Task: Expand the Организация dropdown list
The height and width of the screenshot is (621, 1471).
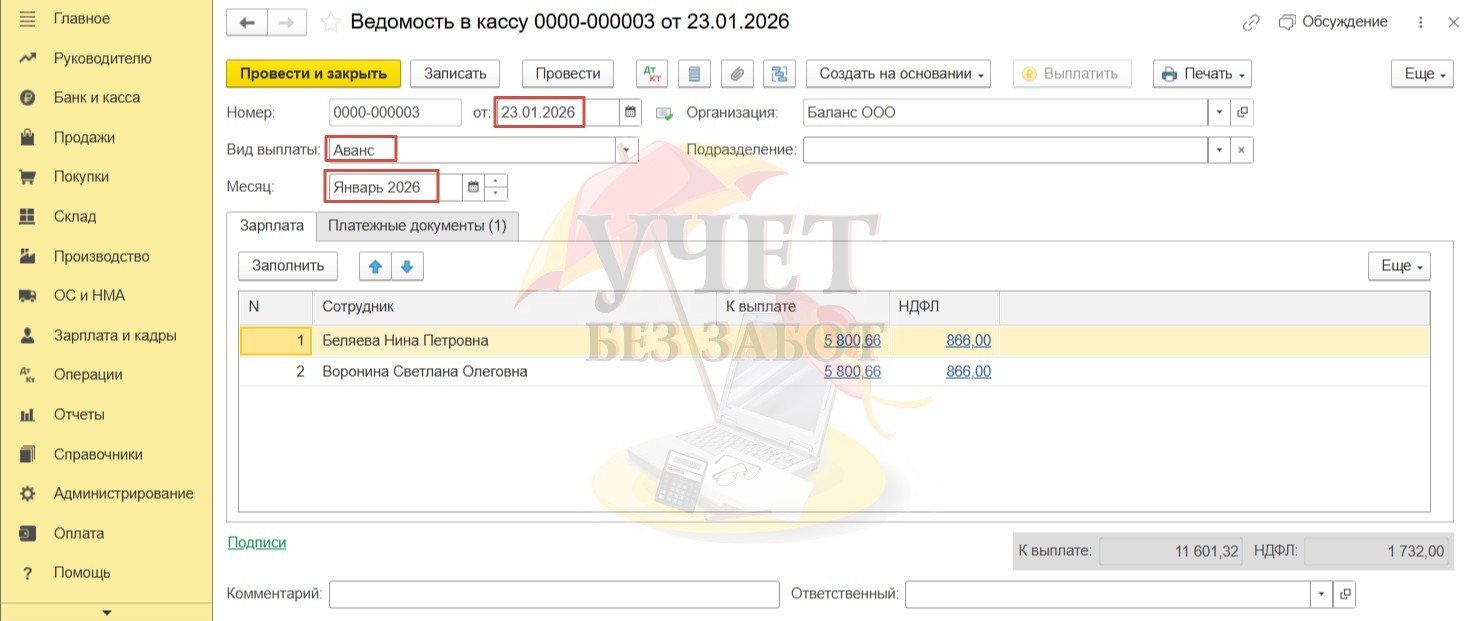Action: click(1219, 113)
